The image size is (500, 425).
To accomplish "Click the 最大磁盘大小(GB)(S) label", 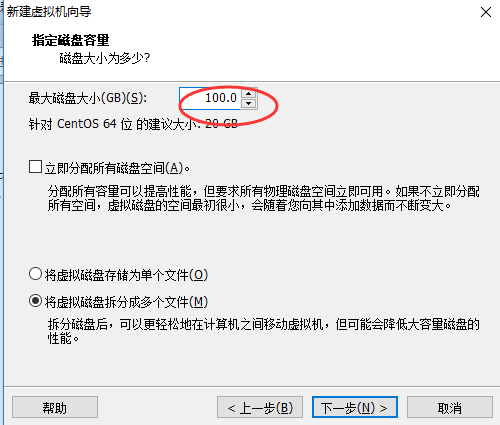I will (x=88, y=98).
